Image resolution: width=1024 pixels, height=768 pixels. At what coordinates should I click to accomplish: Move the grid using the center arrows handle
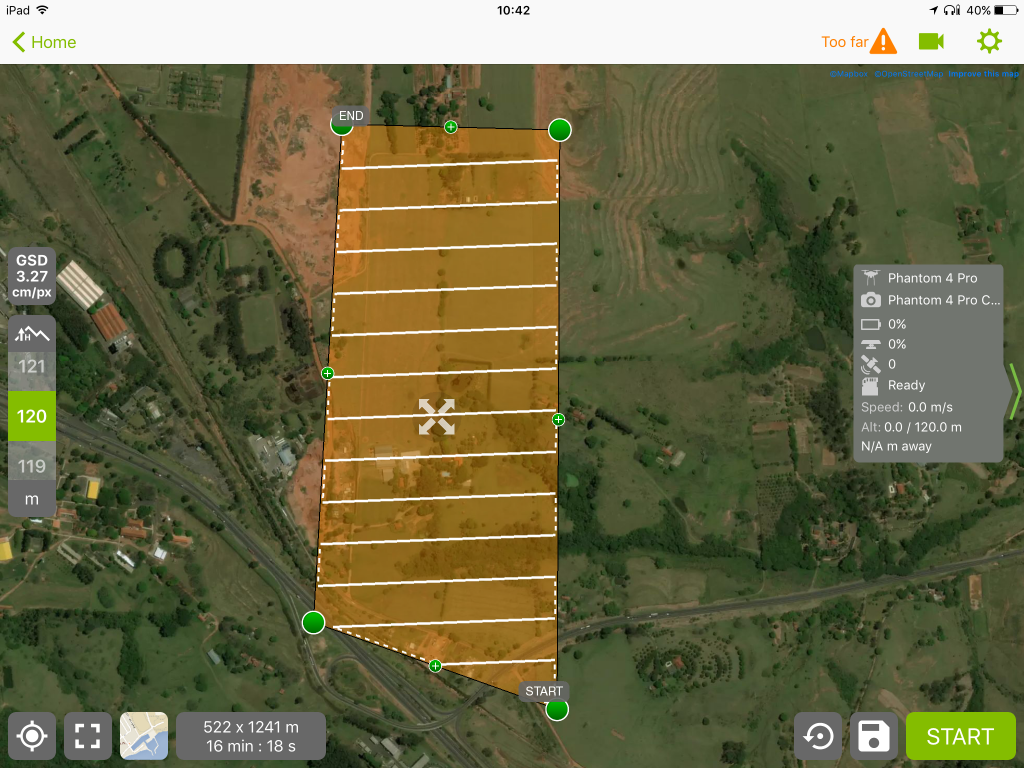(436, 417)
